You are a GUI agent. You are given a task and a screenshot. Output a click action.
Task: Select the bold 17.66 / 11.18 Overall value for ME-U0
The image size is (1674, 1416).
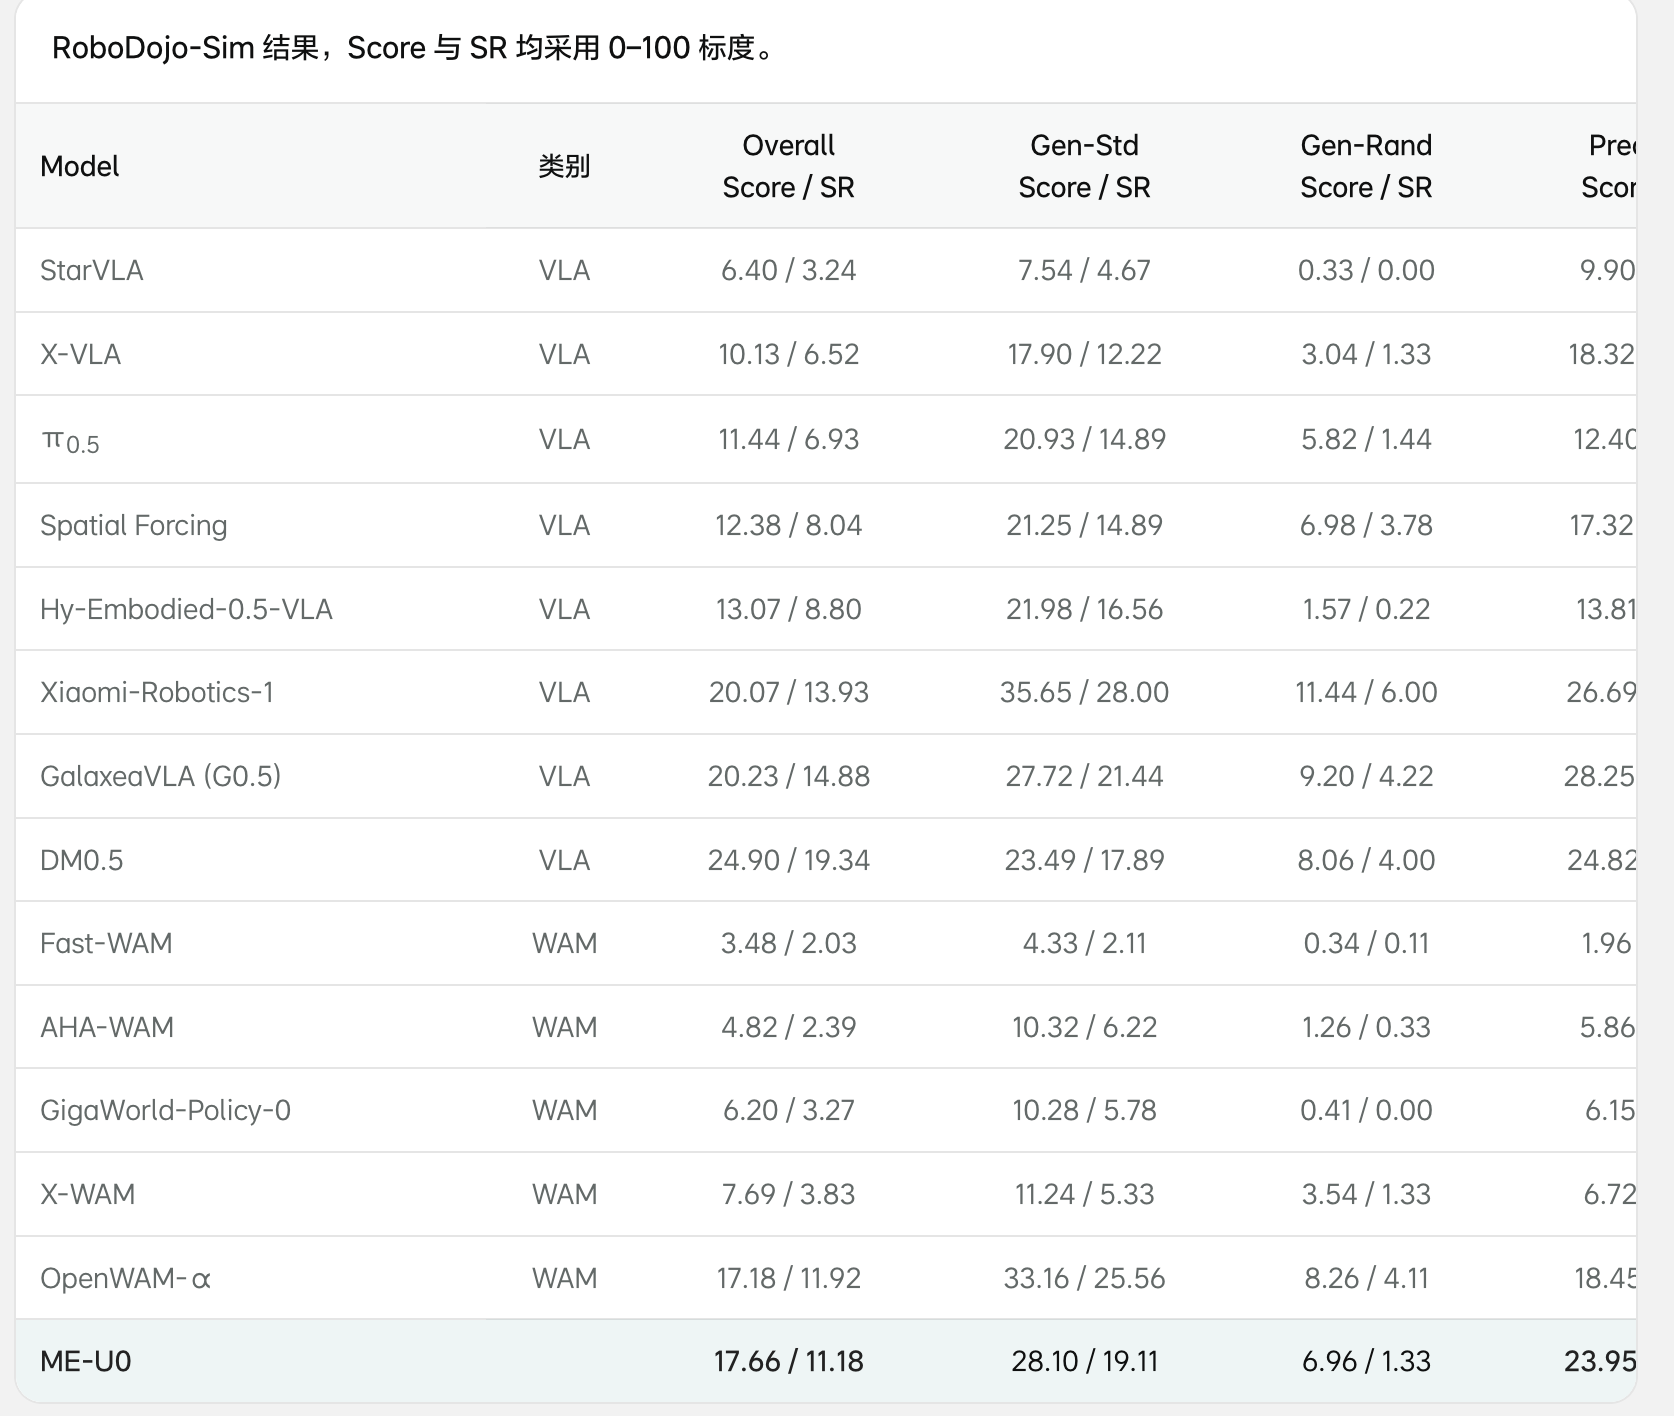(788, 1361)
